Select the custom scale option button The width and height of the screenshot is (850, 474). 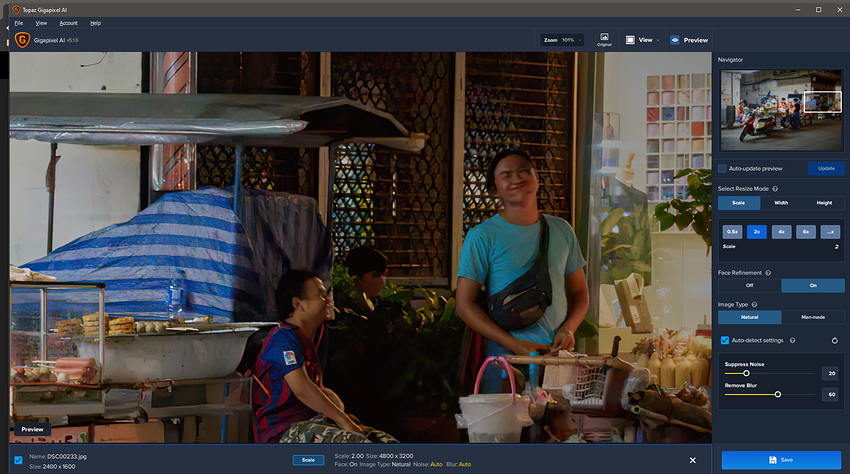(830, 232)
